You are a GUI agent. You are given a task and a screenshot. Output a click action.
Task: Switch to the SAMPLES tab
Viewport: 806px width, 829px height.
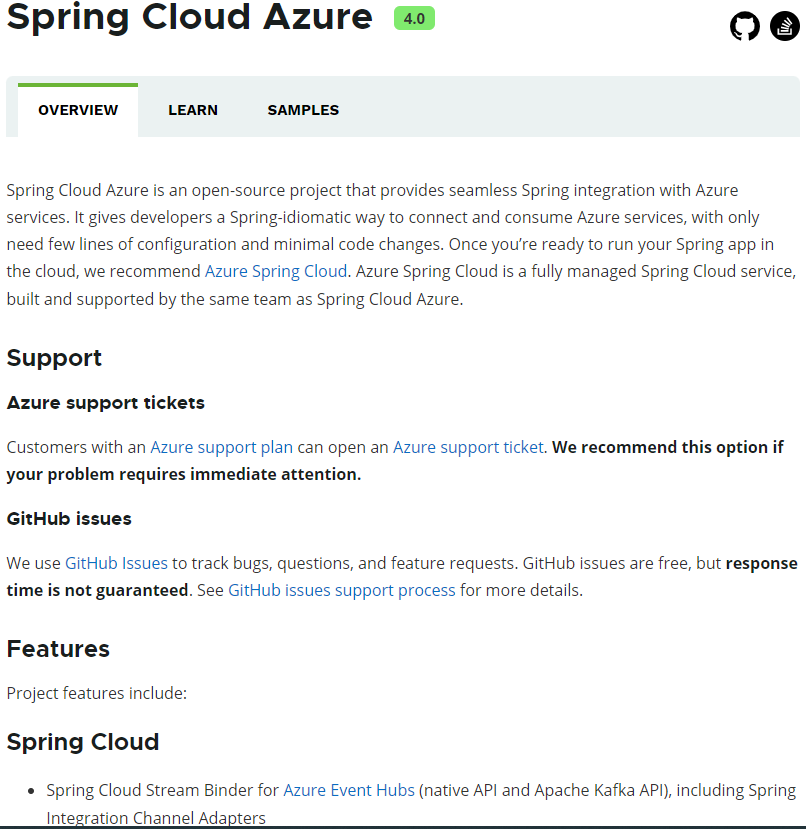coord(303,110)
